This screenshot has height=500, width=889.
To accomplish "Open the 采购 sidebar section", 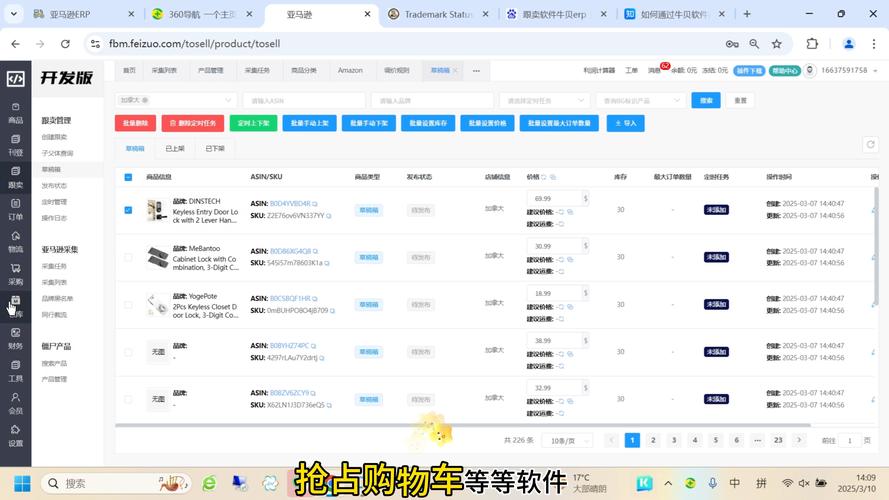I will 15,274.
